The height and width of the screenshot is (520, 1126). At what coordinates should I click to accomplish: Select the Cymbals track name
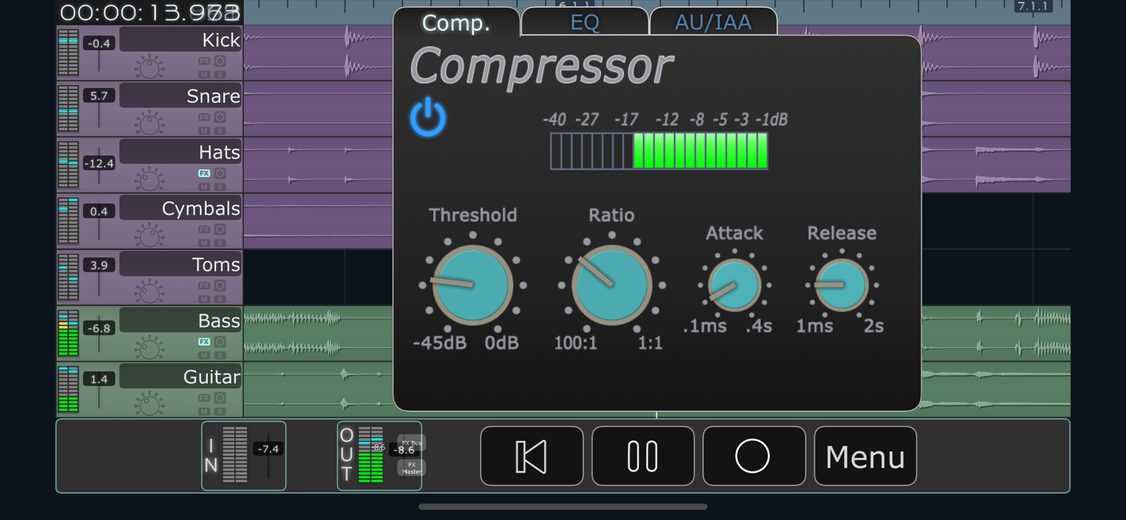coord(180,208)
